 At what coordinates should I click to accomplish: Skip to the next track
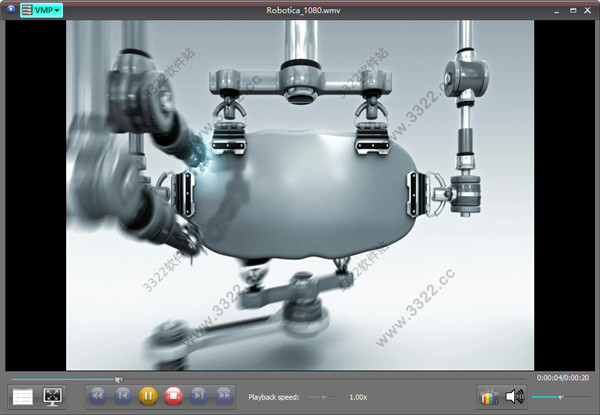pos(199,395)
